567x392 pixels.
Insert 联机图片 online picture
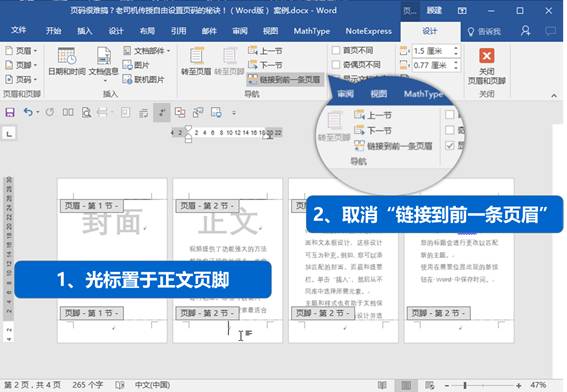[144, 79]
